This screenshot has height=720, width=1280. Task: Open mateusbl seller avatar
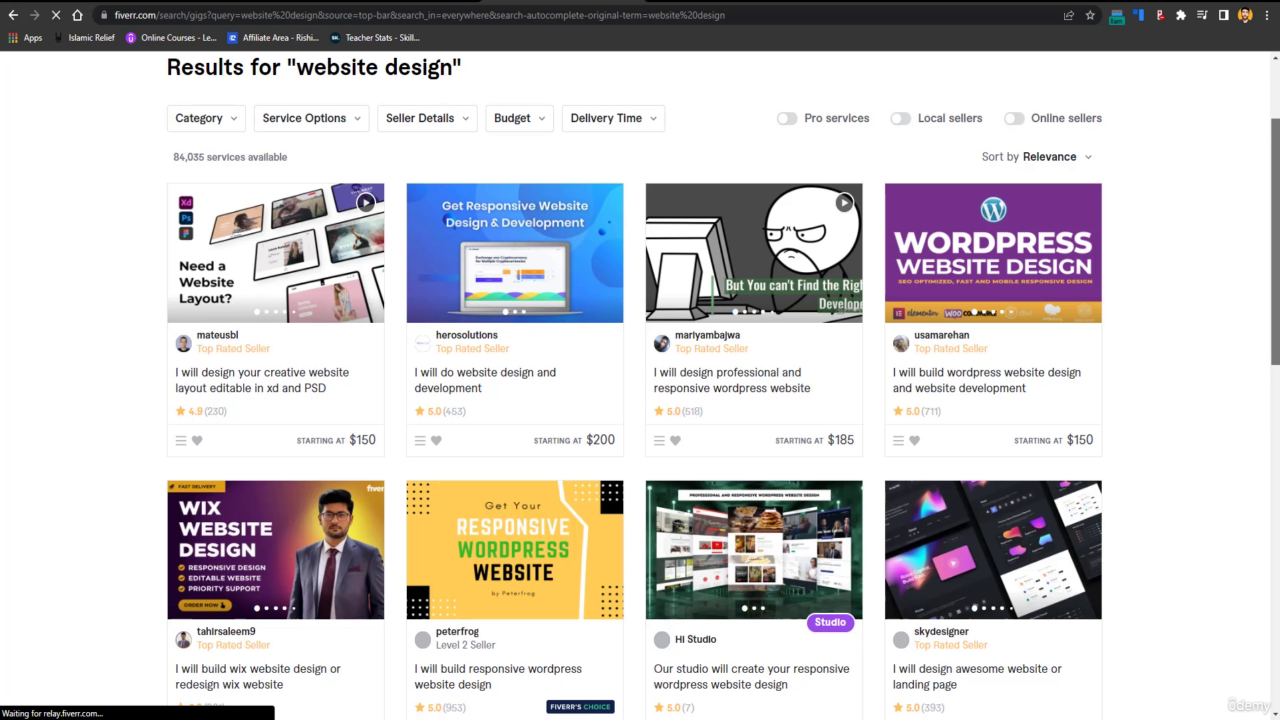point(183,344)
